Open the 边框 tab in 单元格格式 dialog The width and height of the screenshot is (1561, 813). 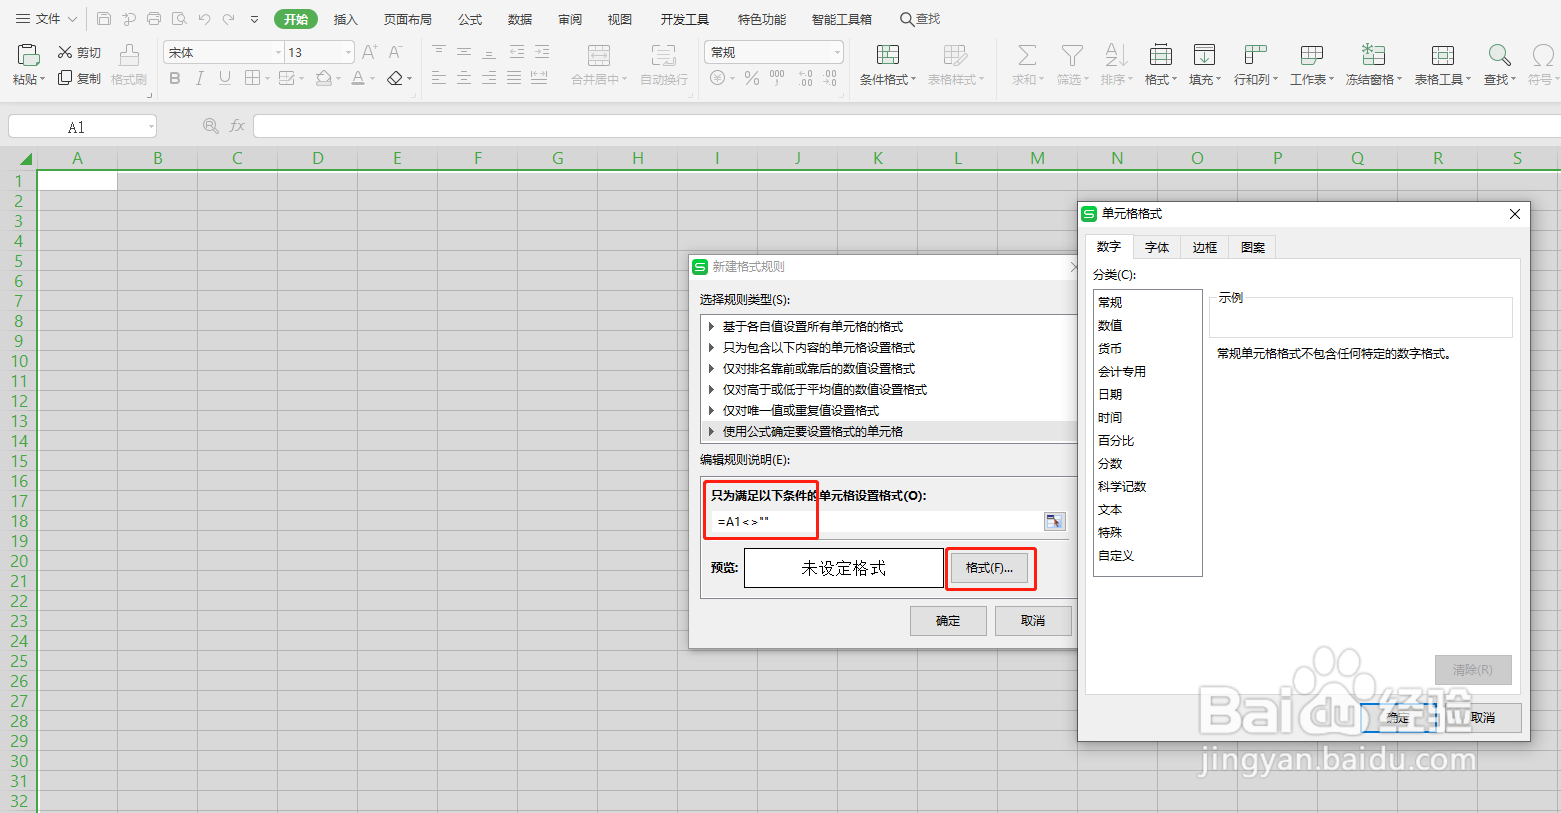(1205, 247)
